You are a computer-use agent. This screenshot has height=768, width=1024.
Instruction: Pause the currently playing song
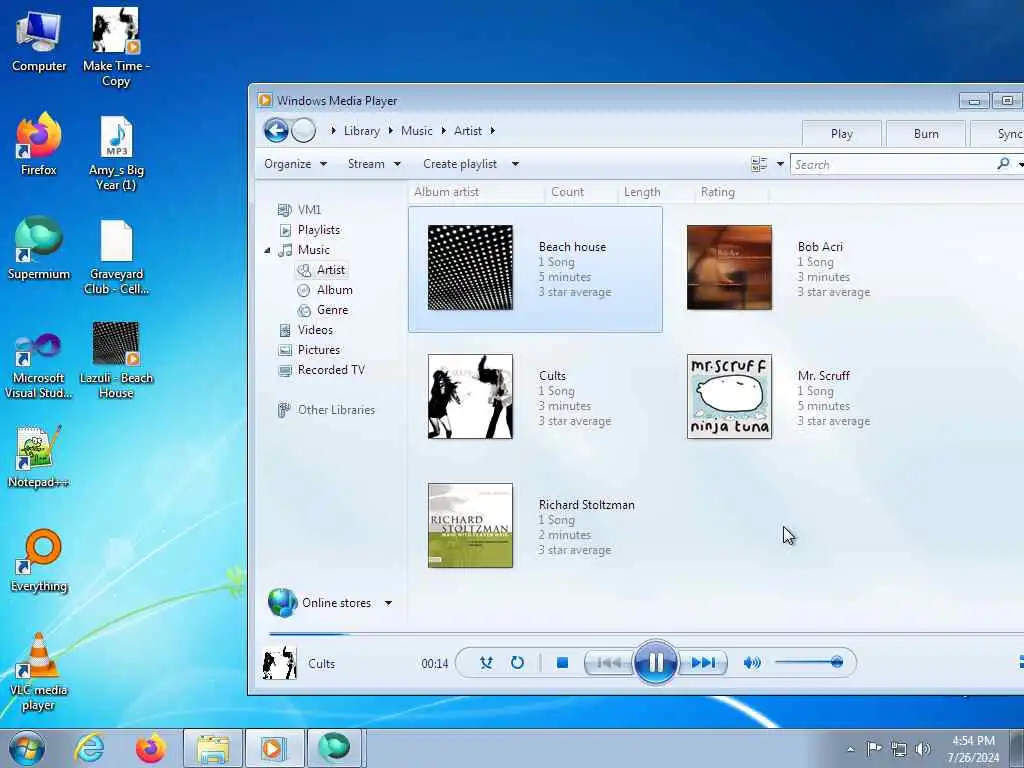[656, 663]
